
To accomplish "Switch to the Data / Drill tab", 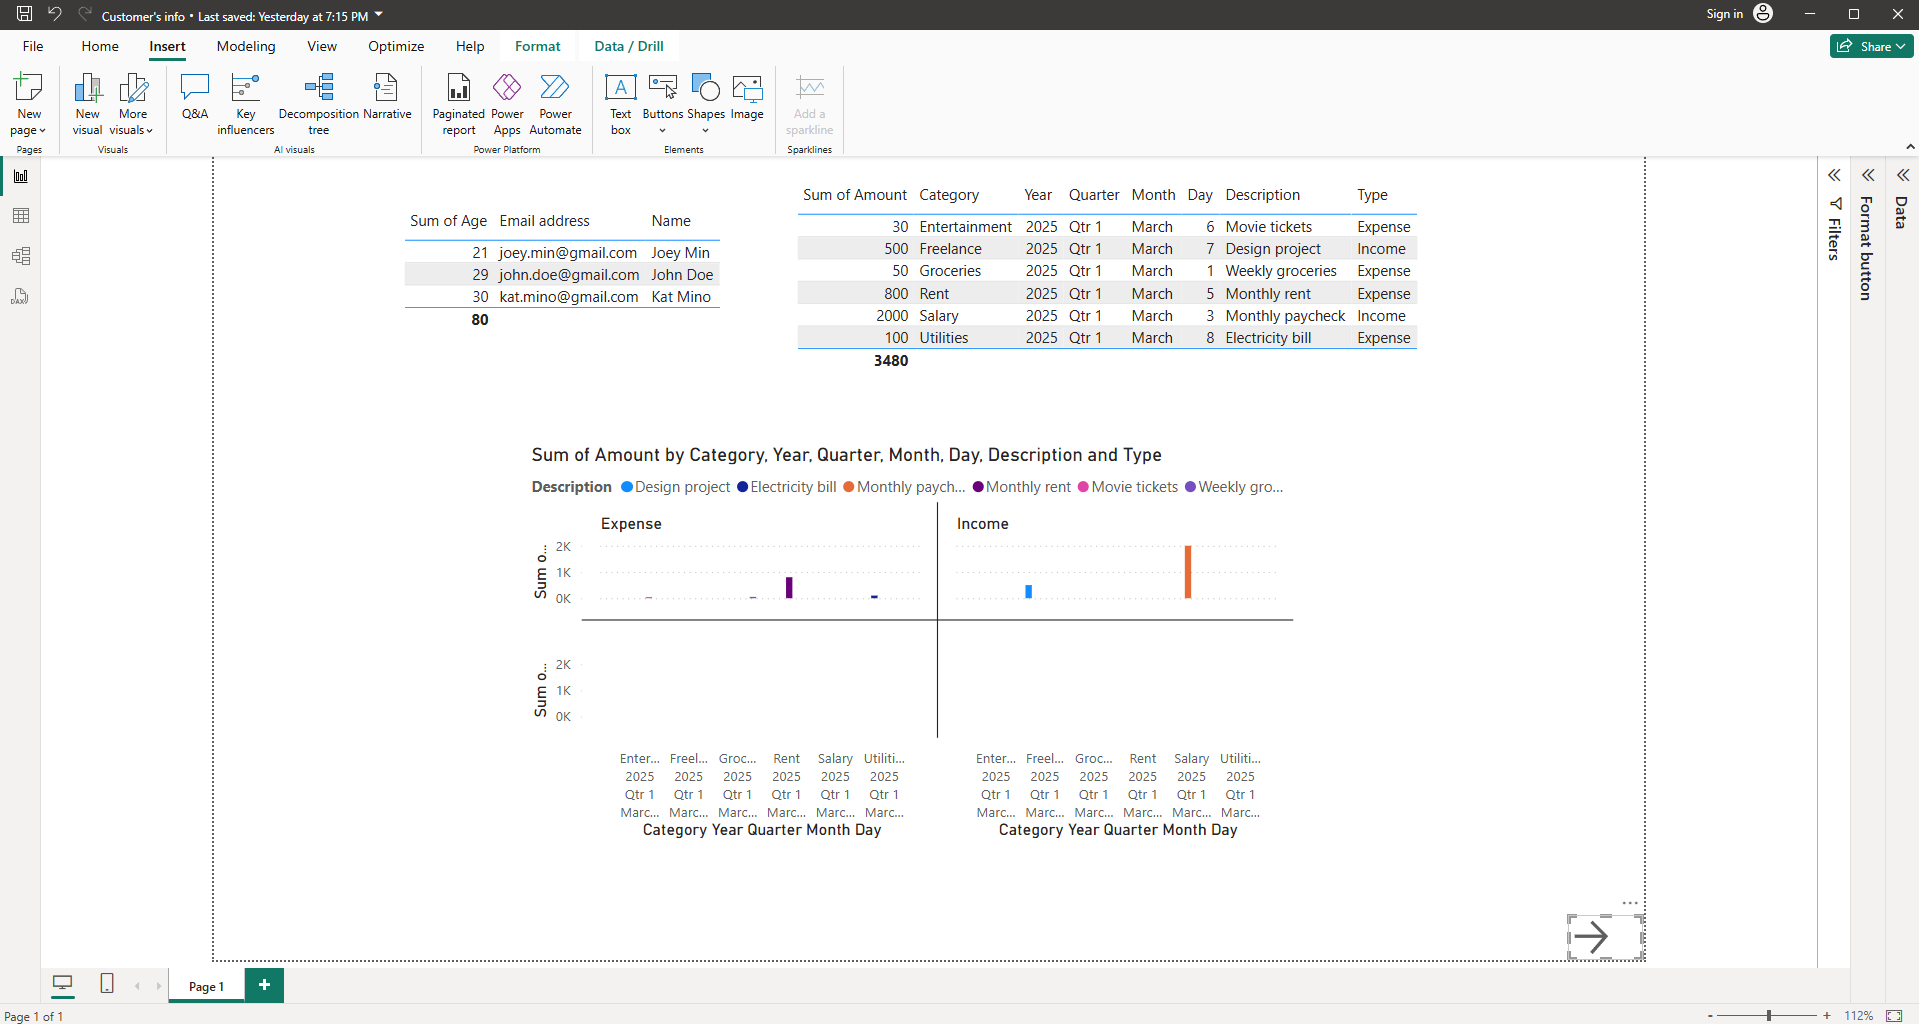I will [628, 46].
